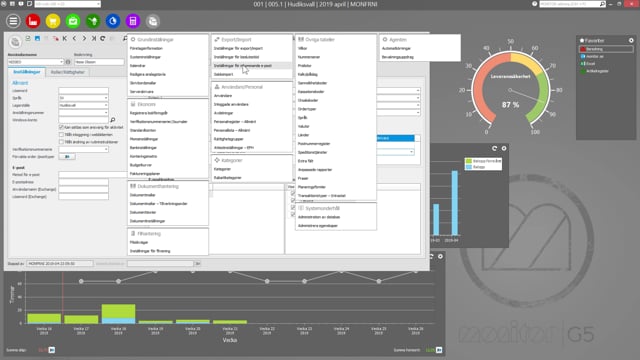Toggle 'Kan sättas som ansvarig för aktivitet' checkbox
640x360 pixels.
tap(61, 127)
